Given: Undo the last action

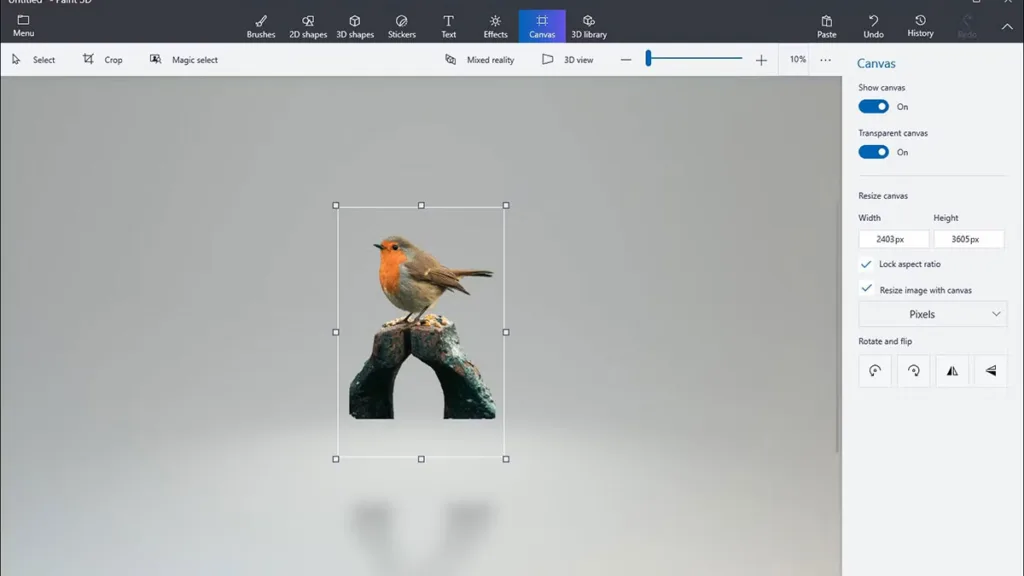Looking at the screenshot, I should (x=873, y=27).
